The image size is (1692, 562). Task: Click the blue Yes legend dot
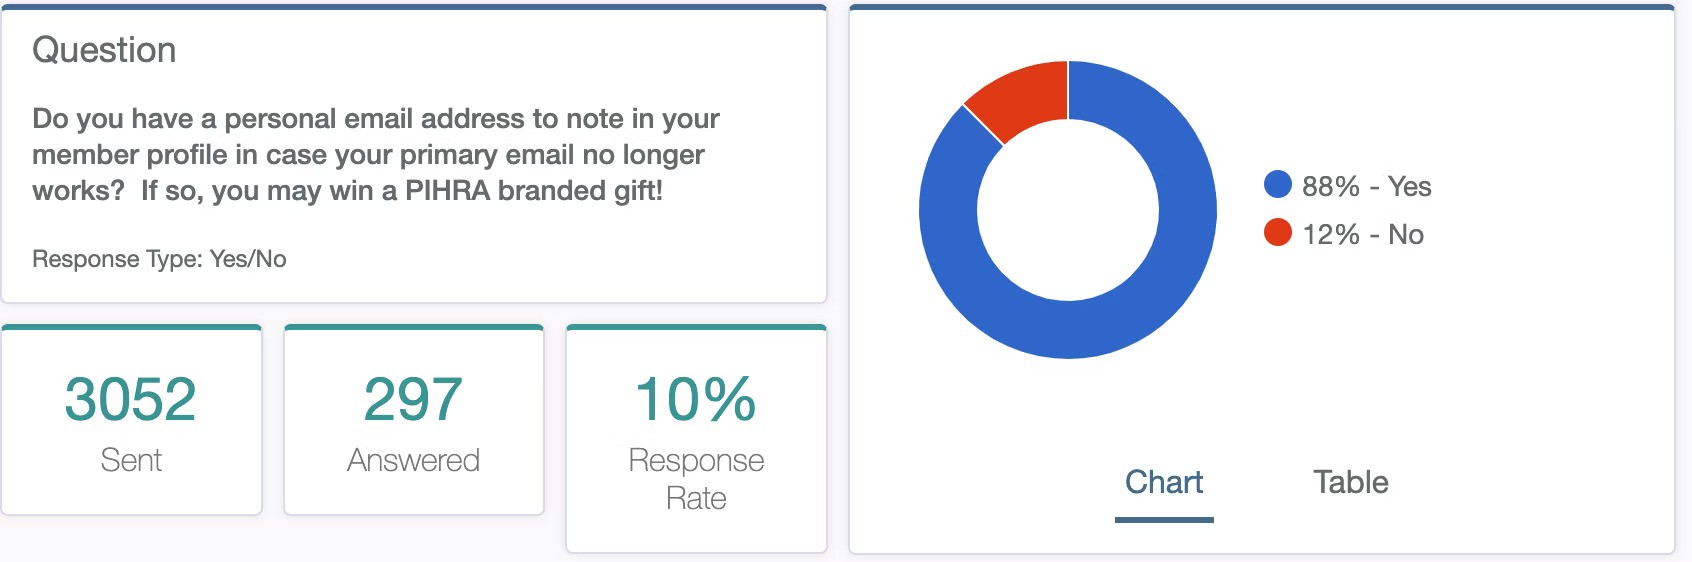point(1278,184)
